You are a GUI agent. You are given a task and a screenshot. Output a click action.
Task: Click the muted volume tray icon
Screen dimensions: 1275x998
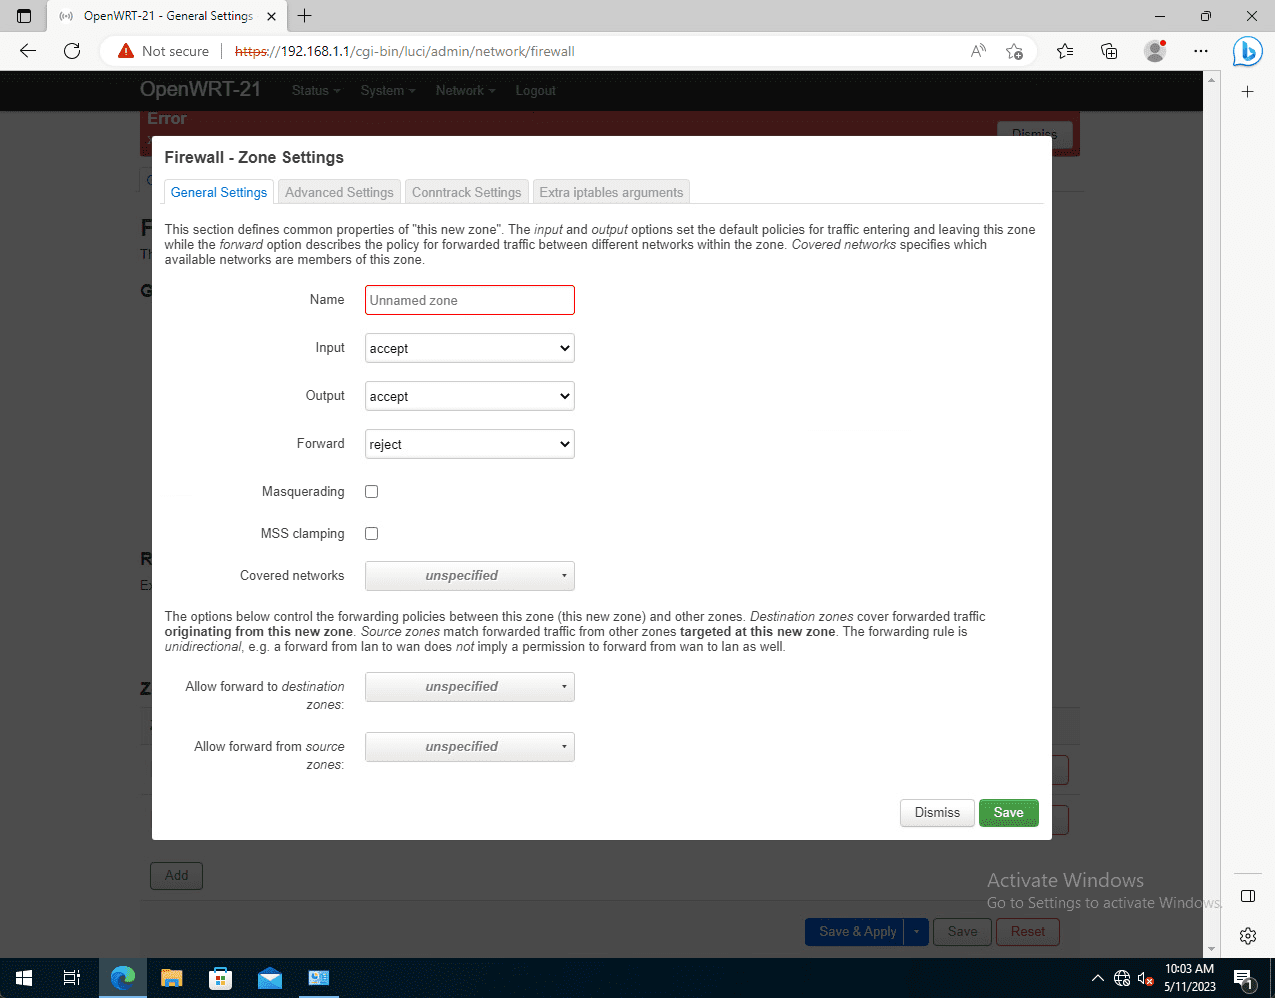[1146, 978]
